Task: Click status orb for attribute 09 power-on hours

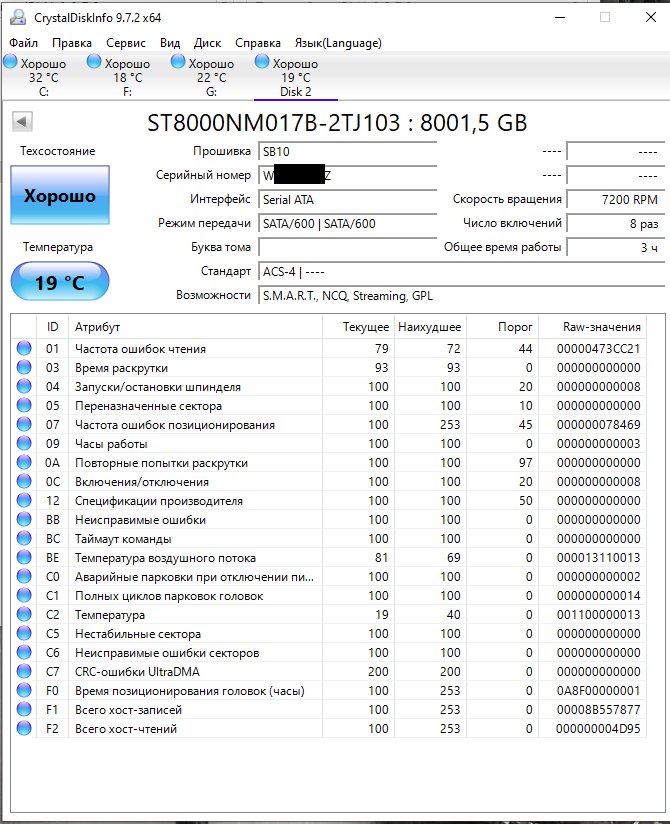Action: pos(24,443)
